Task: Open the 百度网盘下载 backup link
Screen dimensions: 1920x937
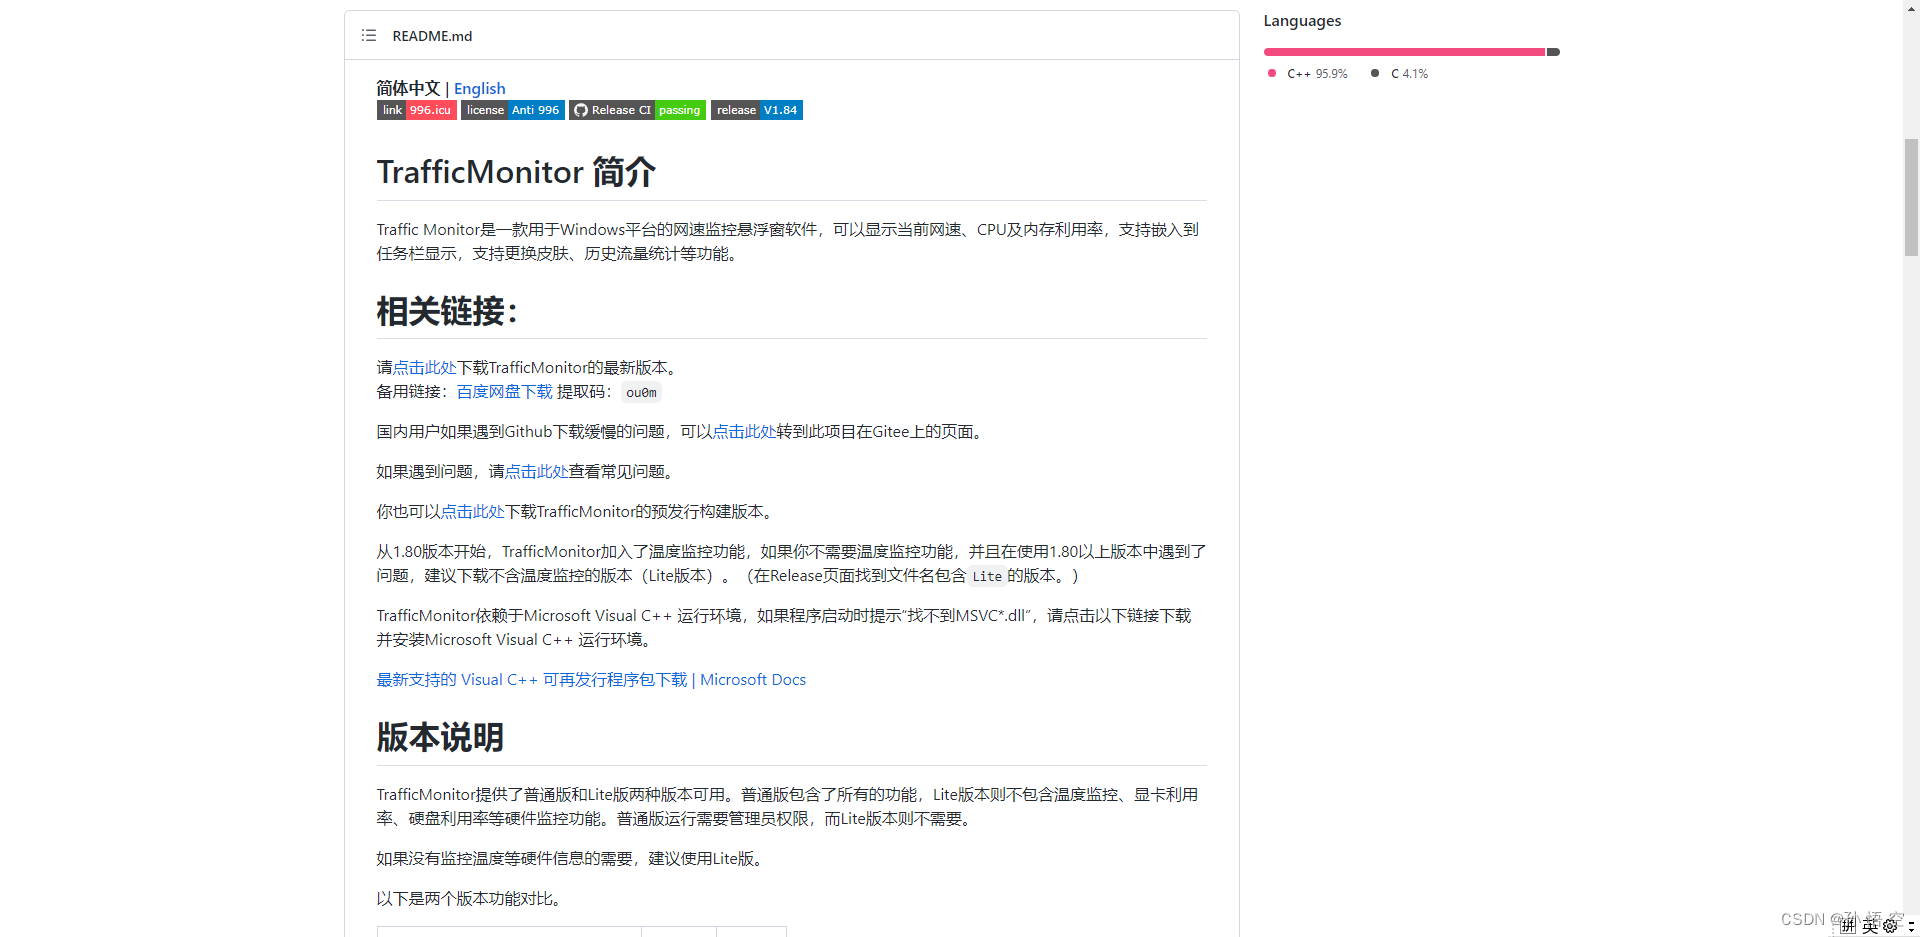Action: point(504,392)
